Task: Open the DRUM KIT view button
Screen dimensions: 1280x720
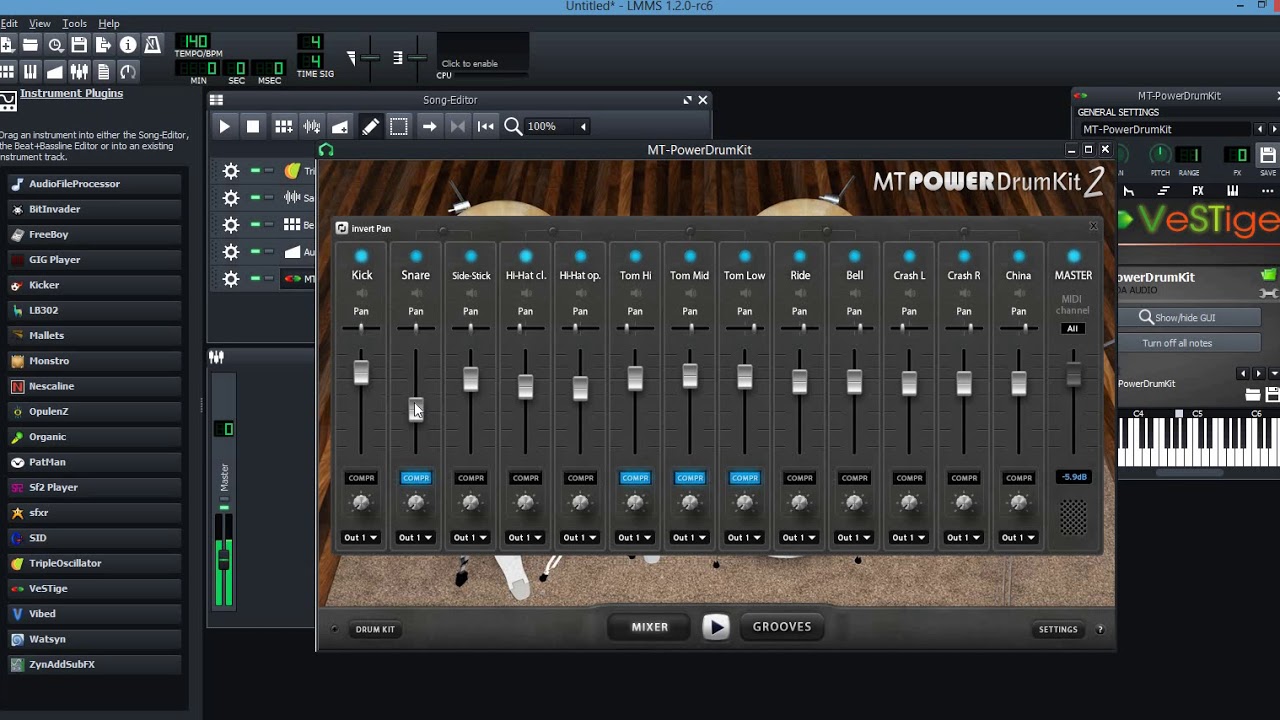Action: pos(375,629)
